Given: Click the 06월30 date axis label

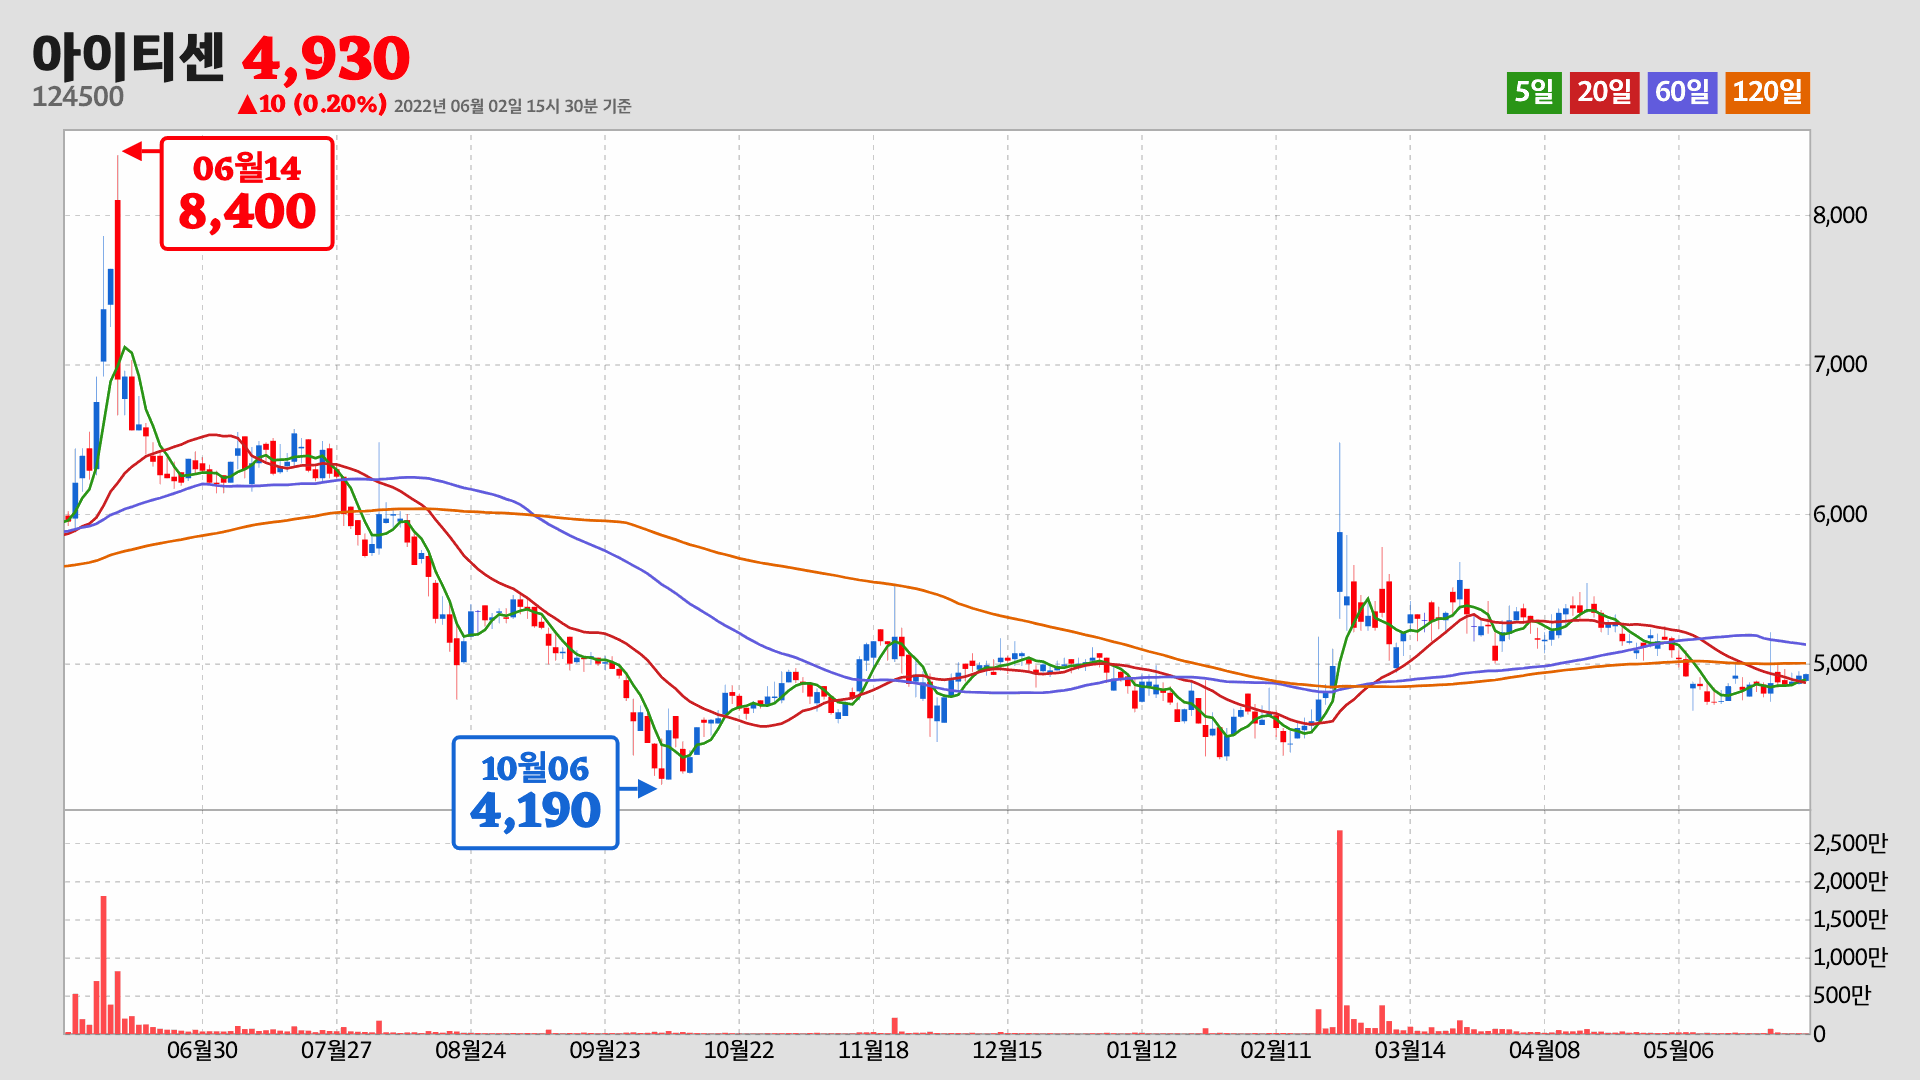Looking at the screenshot, I should point(202,1051).
